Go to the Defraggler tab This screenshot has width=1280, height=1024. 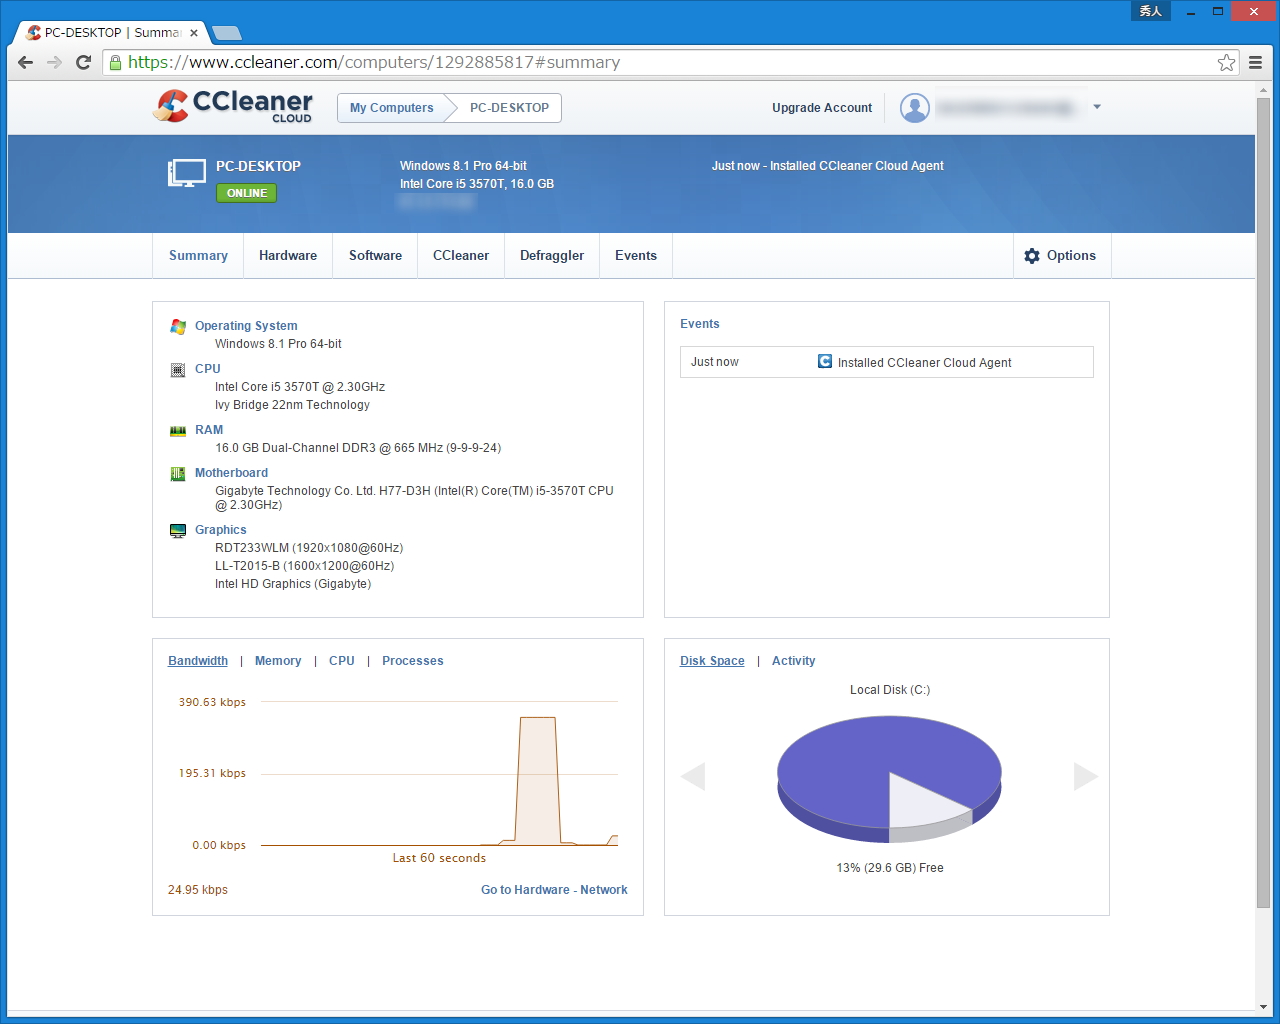[x=552, y=256]
